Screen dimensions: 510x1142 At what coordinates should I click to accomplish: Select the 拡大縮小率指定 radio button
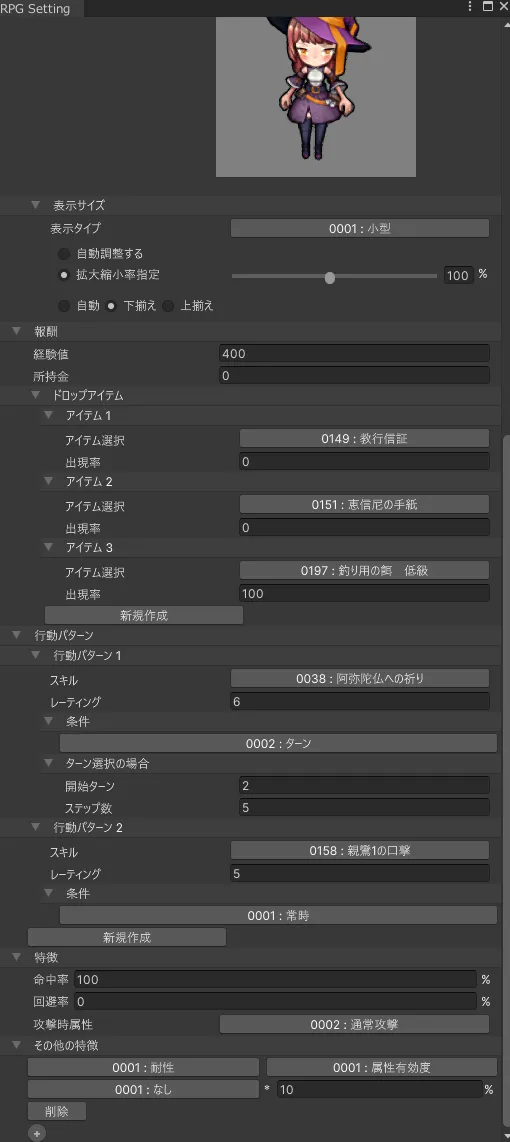[x=64, y=275]
